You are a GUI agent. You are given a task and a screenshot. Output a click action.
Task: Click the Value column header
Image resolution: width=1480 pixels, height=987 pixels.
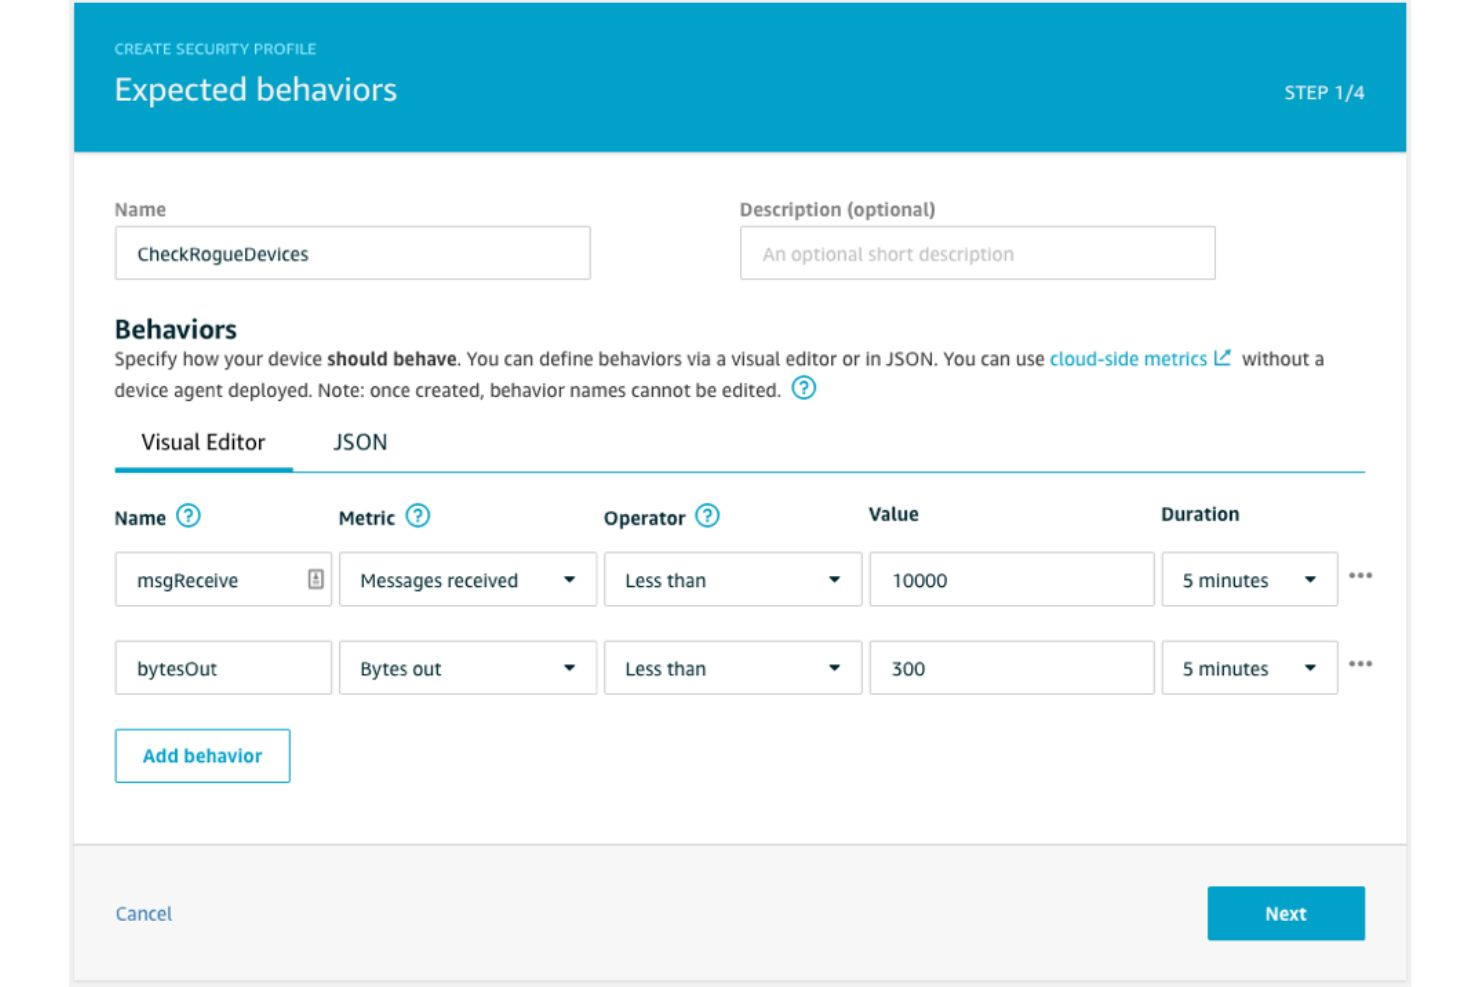click(x=893, y=514)
